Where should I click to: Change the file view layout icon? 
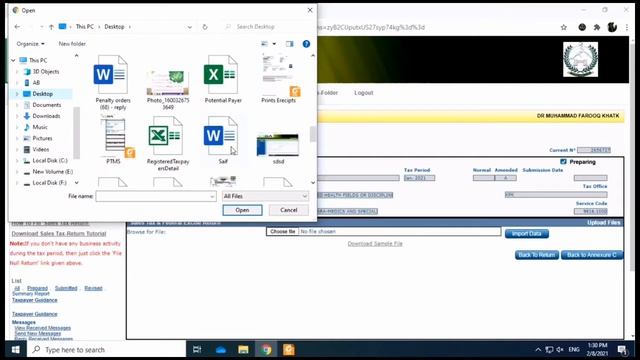(x=264, y=44)
